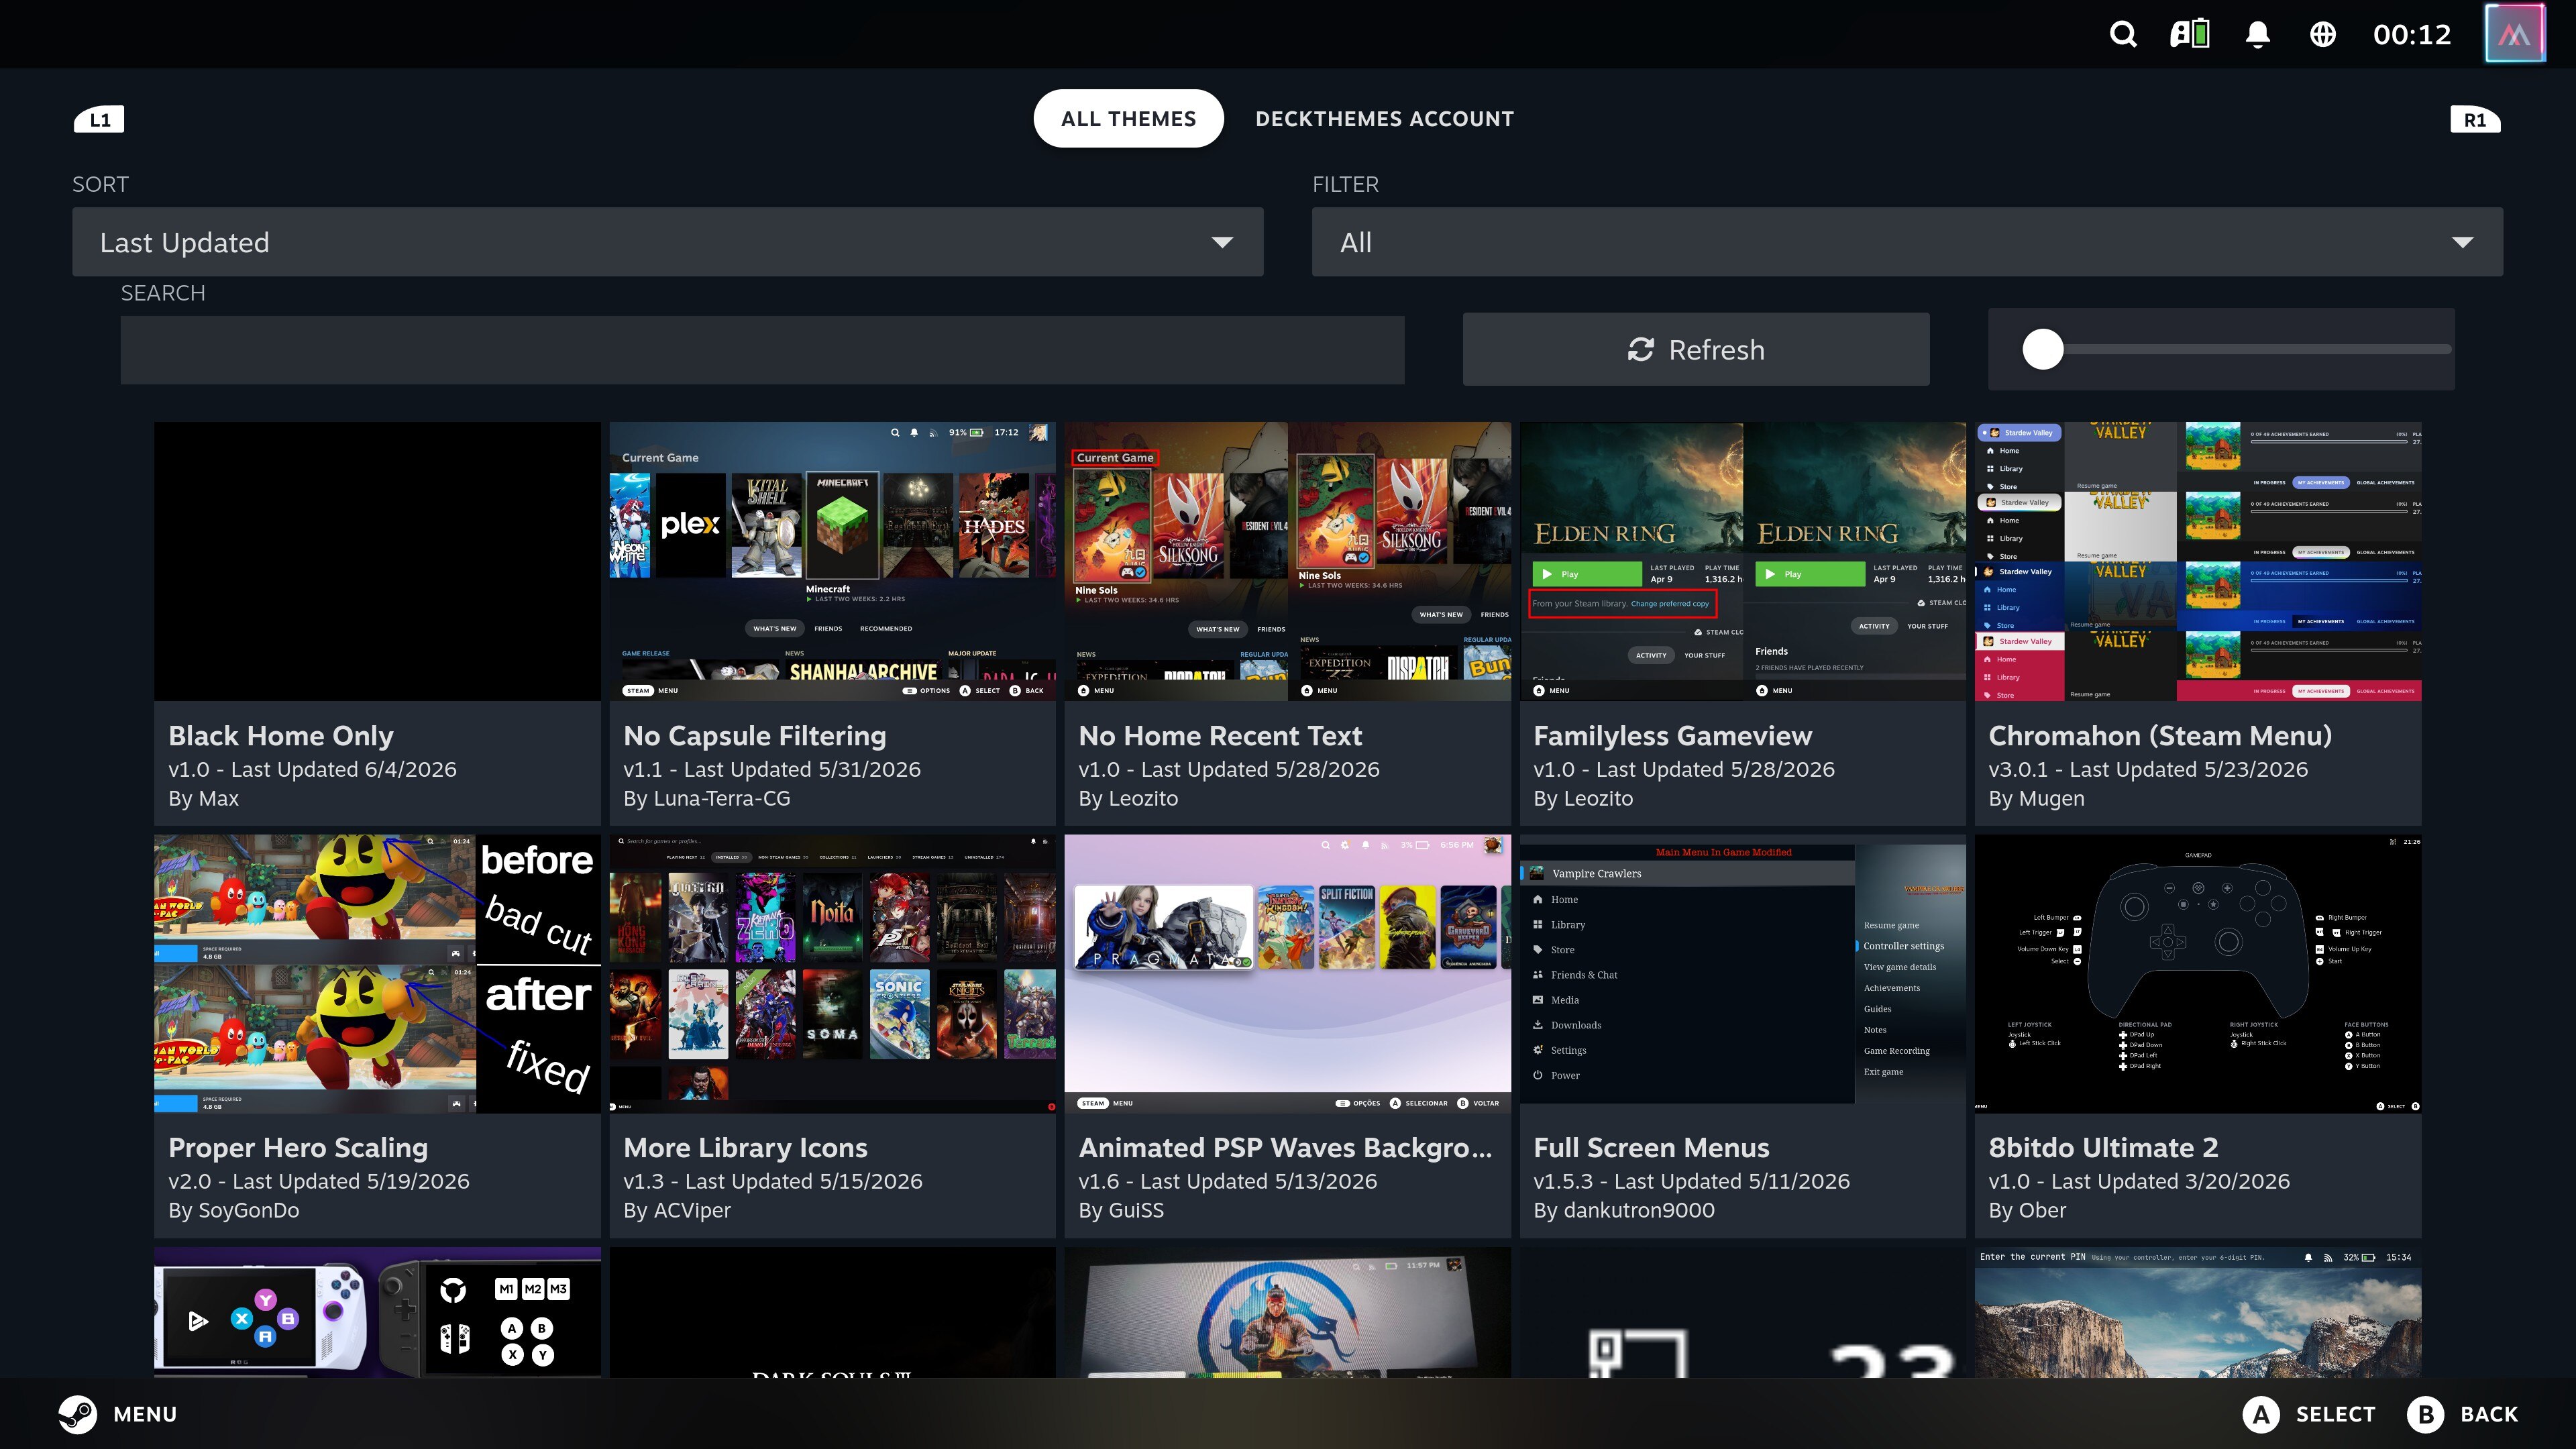
Task: Open the user profile avatar
Action: [2514, 34]
